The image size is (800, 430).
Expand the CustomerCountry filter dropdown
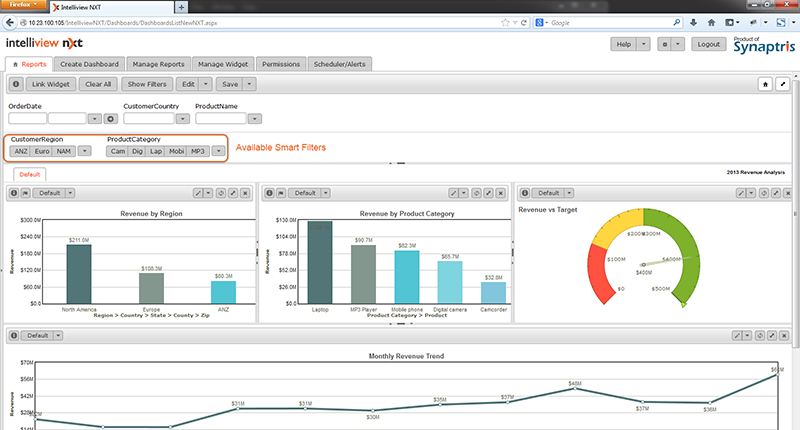181,119
